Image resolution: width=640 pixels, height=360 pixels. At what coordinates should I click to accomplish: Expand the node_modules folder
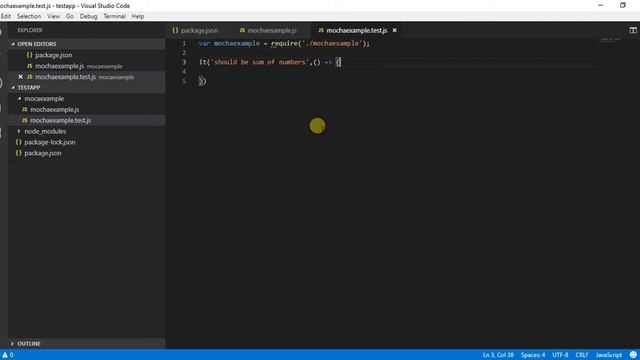[x=45, y=131]
